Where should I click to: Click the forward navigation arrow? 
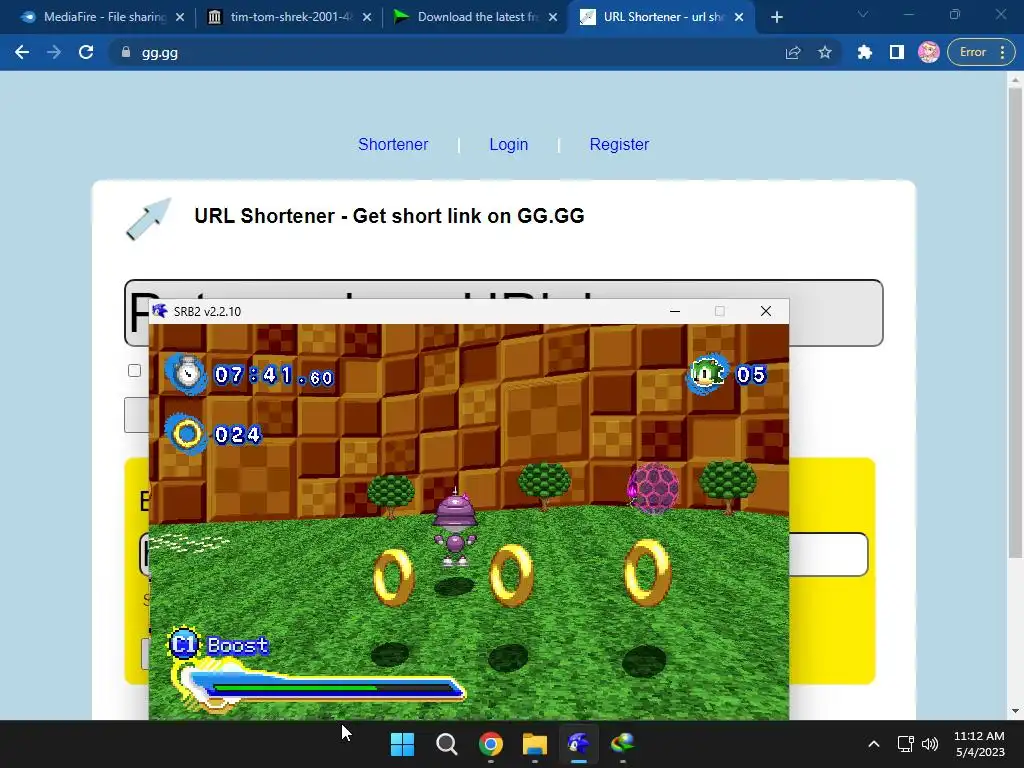click(x=54, y=52)
